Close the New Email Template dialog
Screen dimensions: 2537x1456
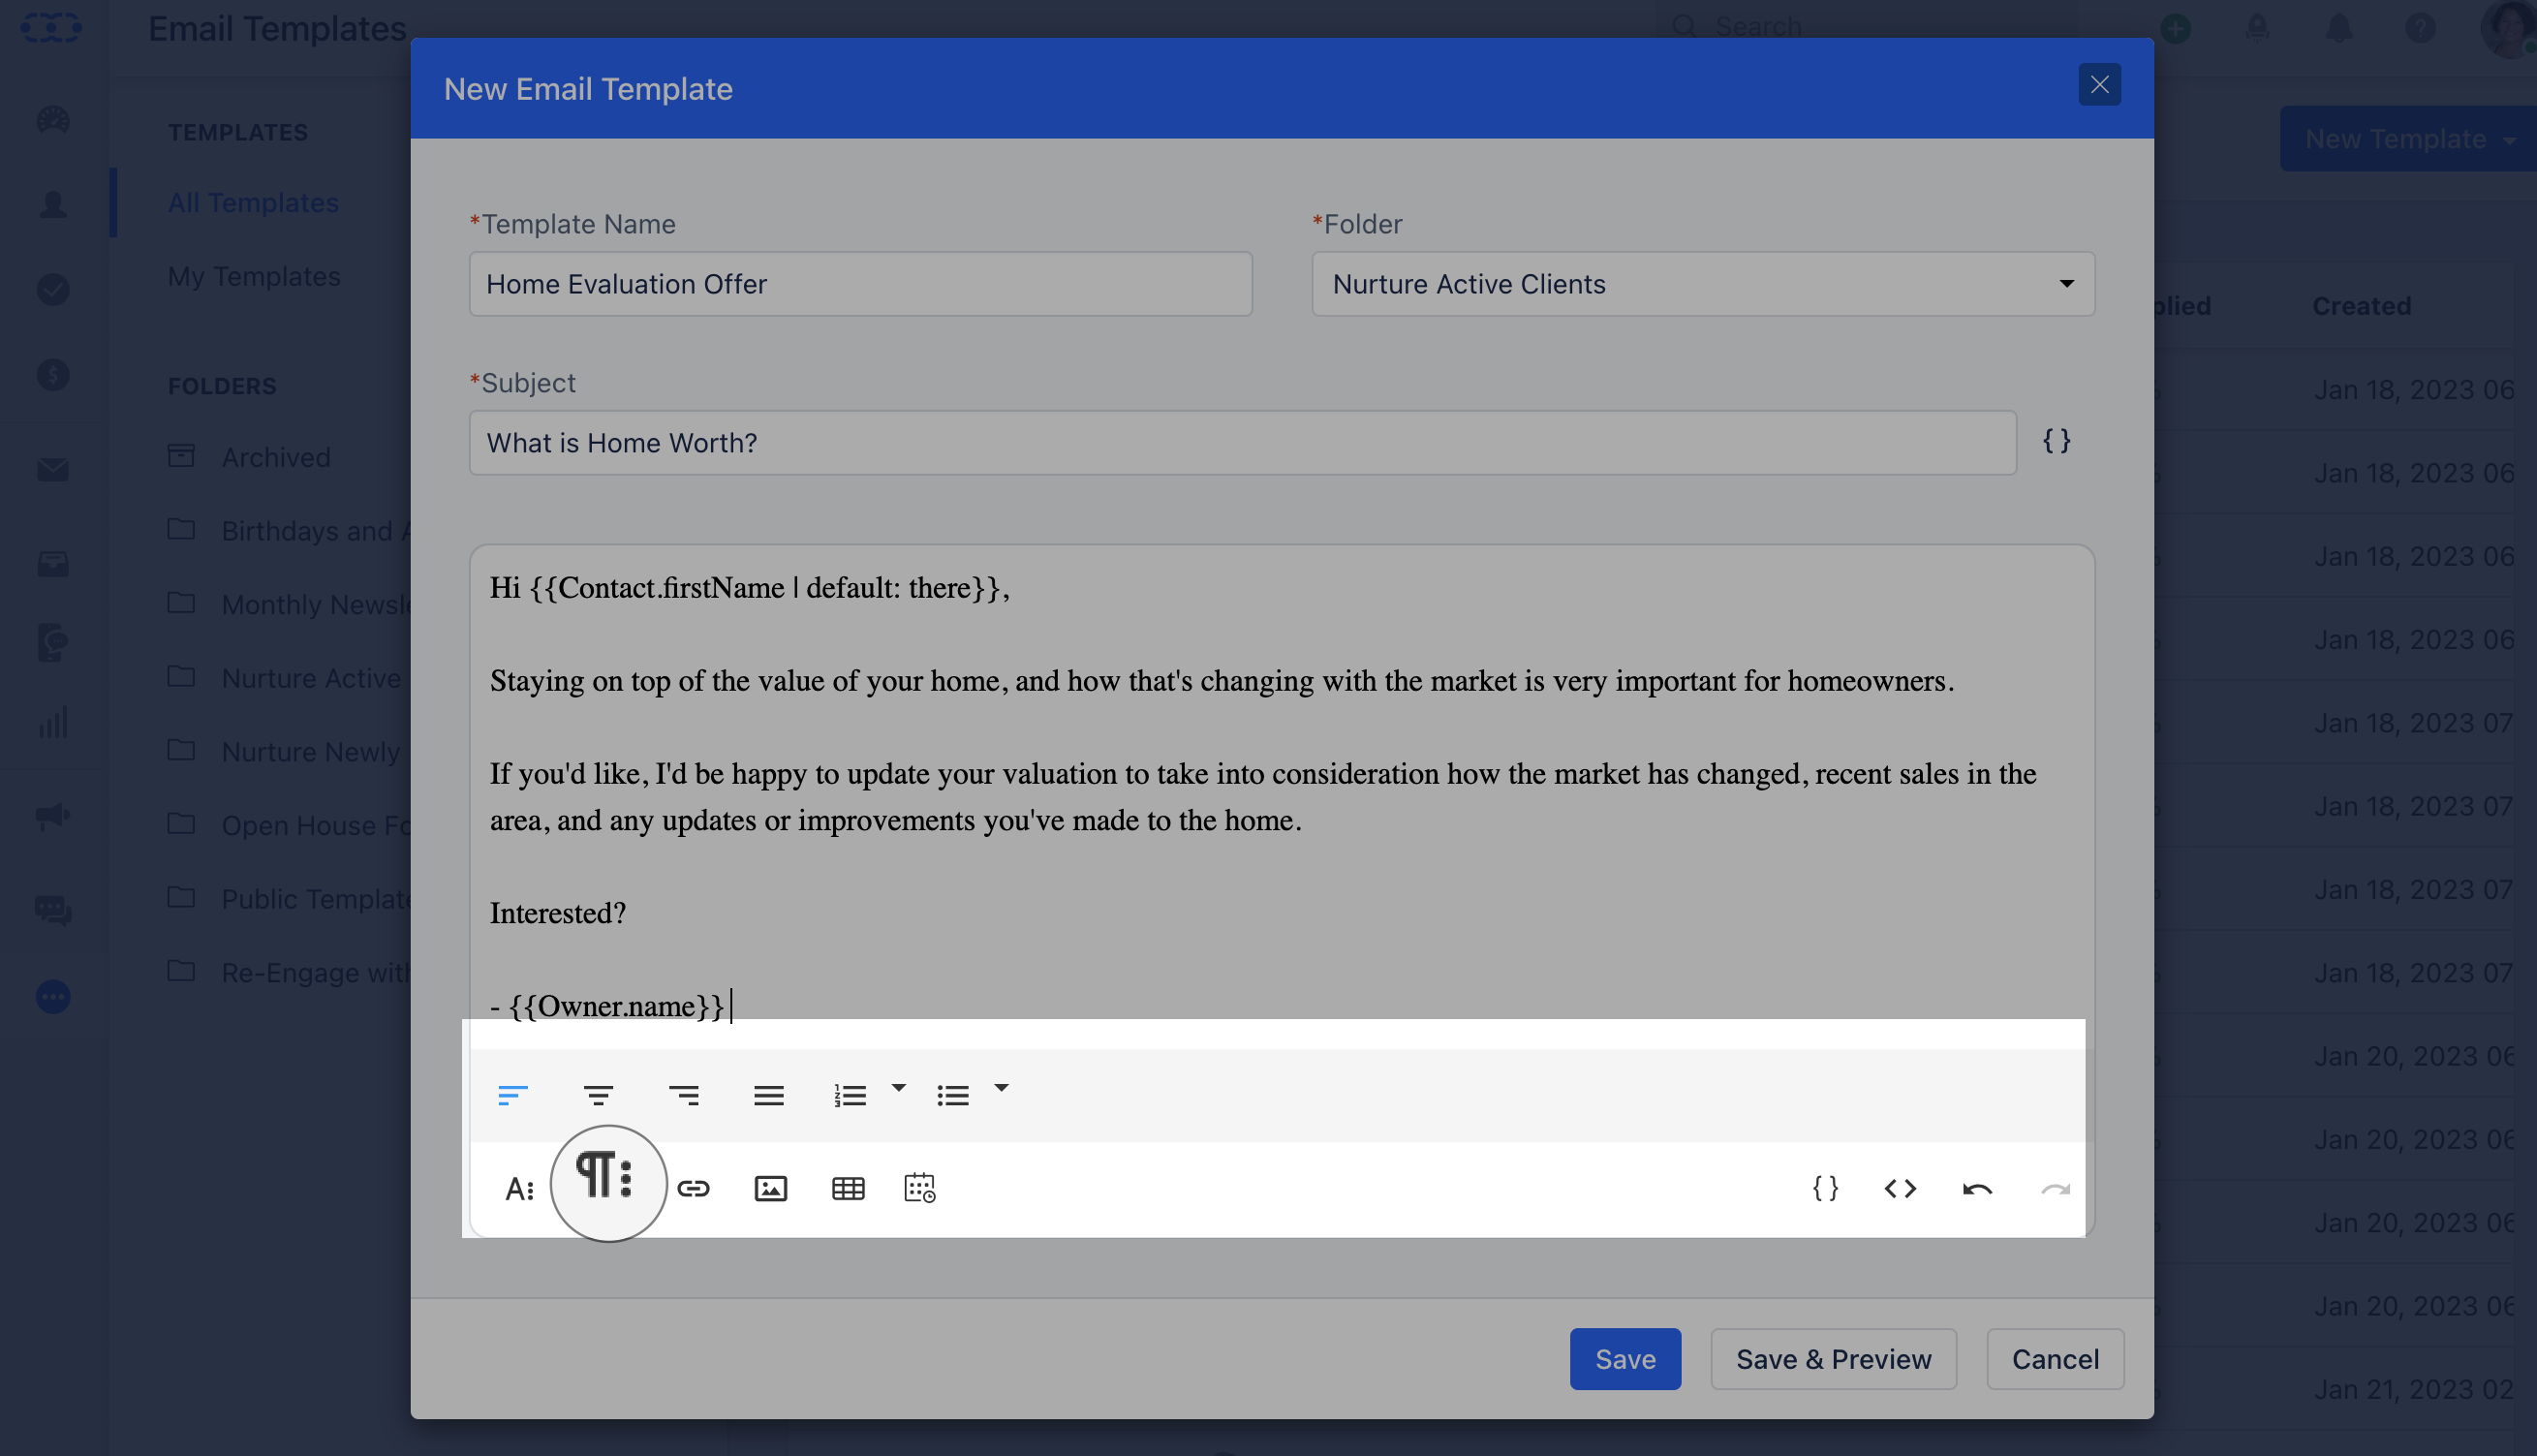click(2099, 85)
